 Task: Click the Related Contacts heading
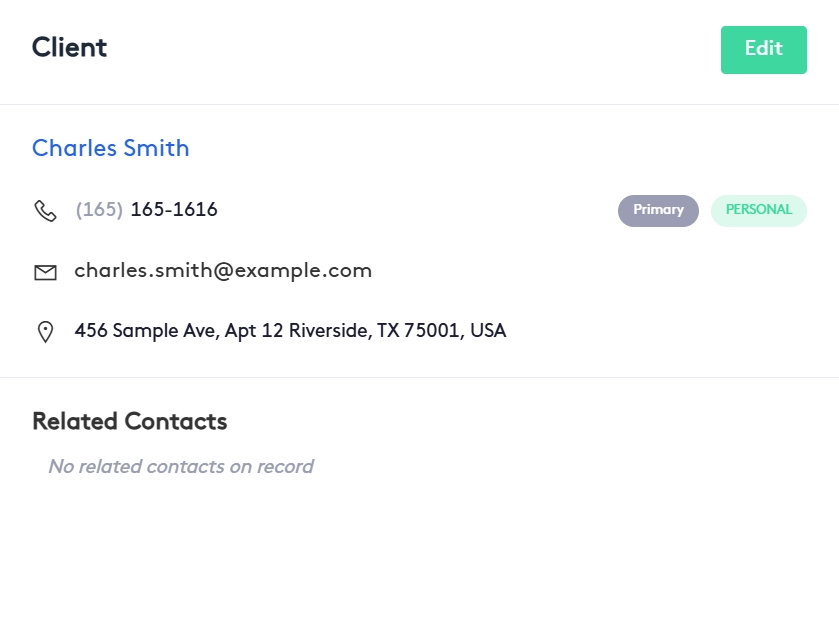[x=129, y=421]
